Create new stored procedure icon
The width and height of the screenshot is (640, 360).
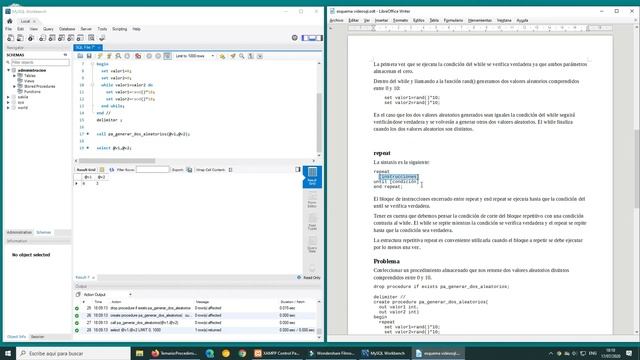(71, 38)
